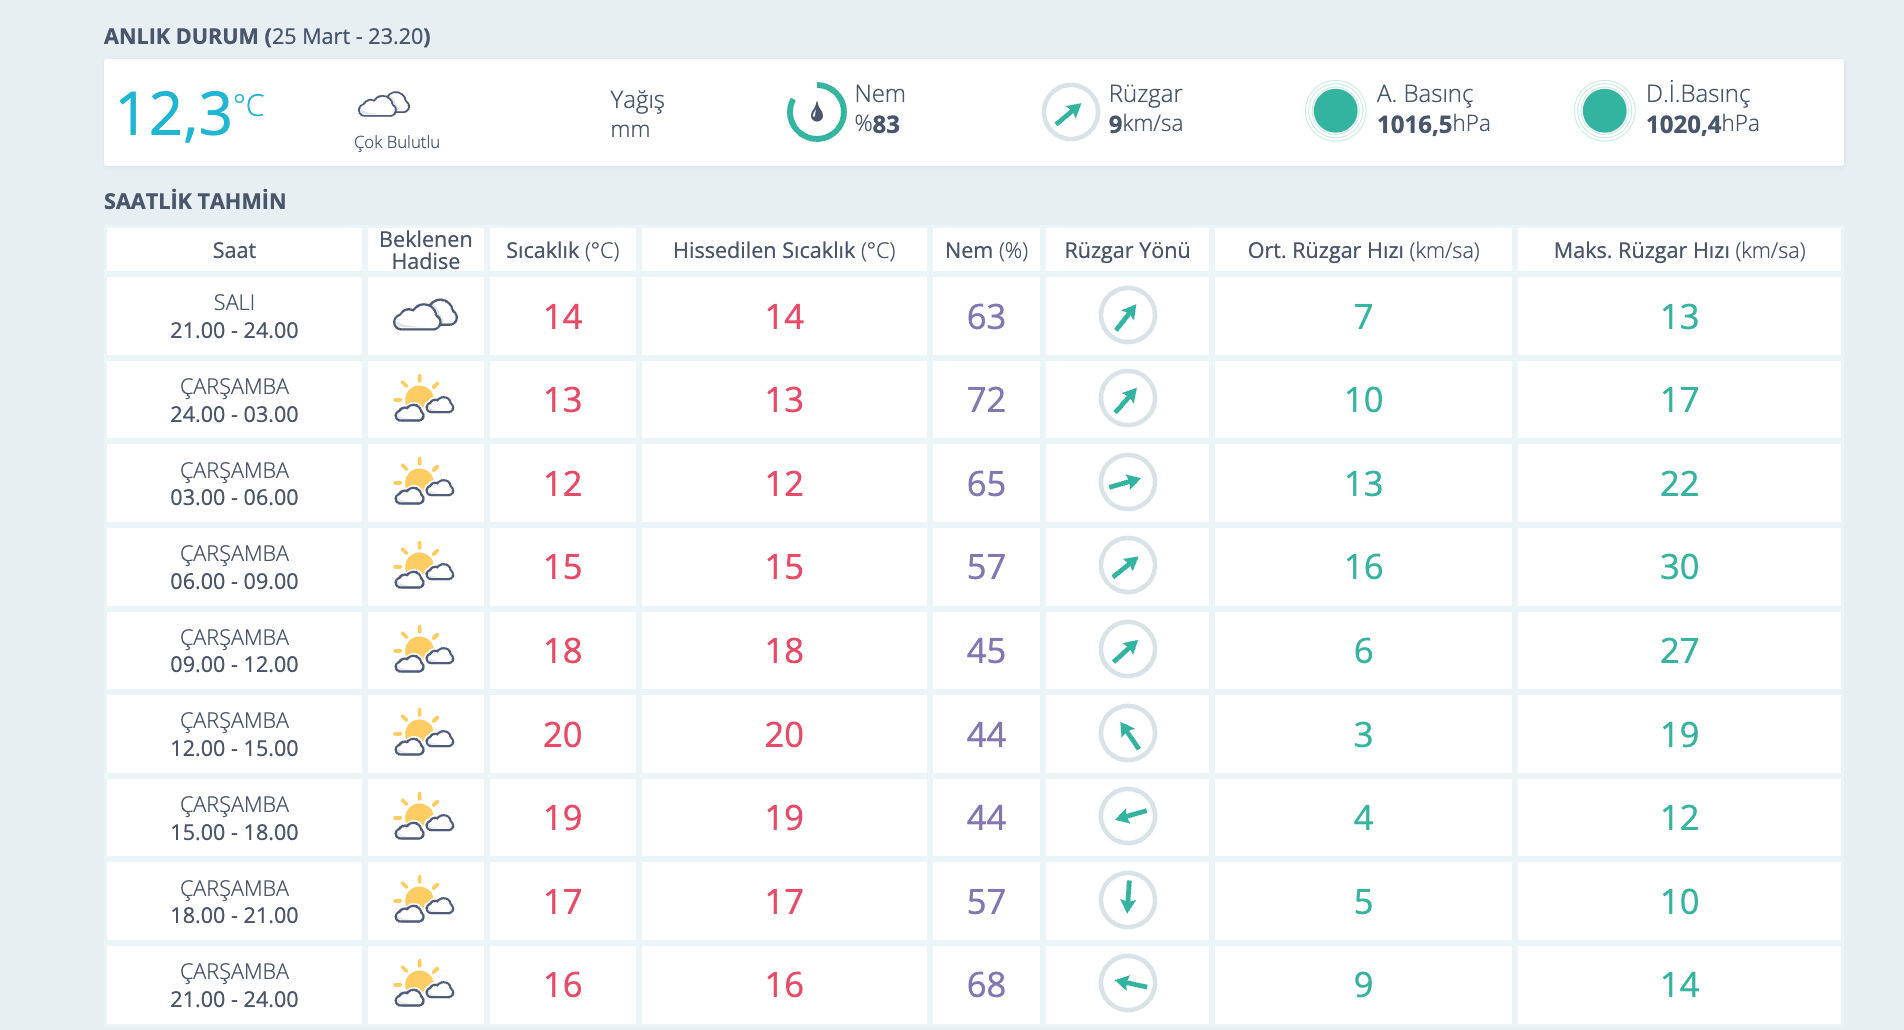Click the Maks. Rüzgar Hızı column header
This screenshot has width=1904, height=1030.
coord(1679,250)
